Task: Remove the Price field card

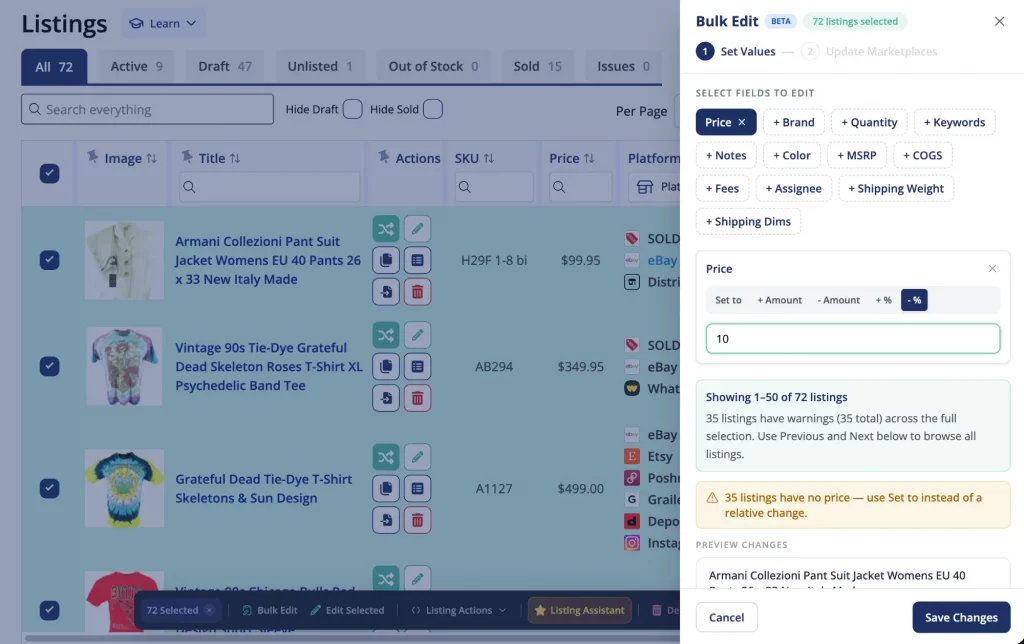Action: (992, 268)
